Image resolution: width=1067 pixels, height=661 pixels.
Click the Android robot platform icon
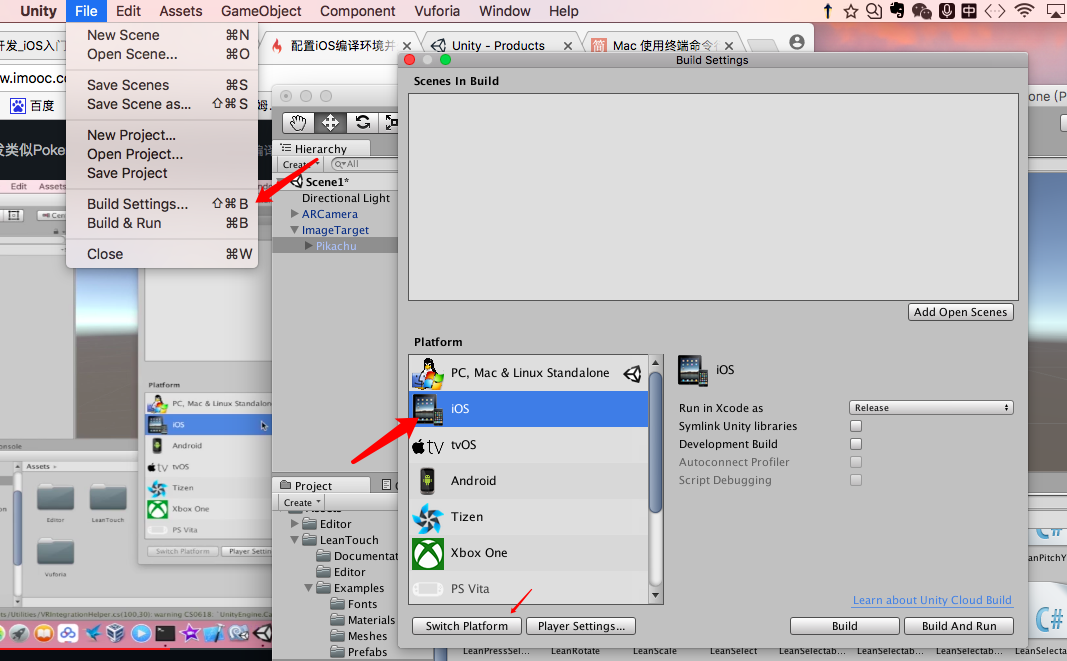click(427, 481)
